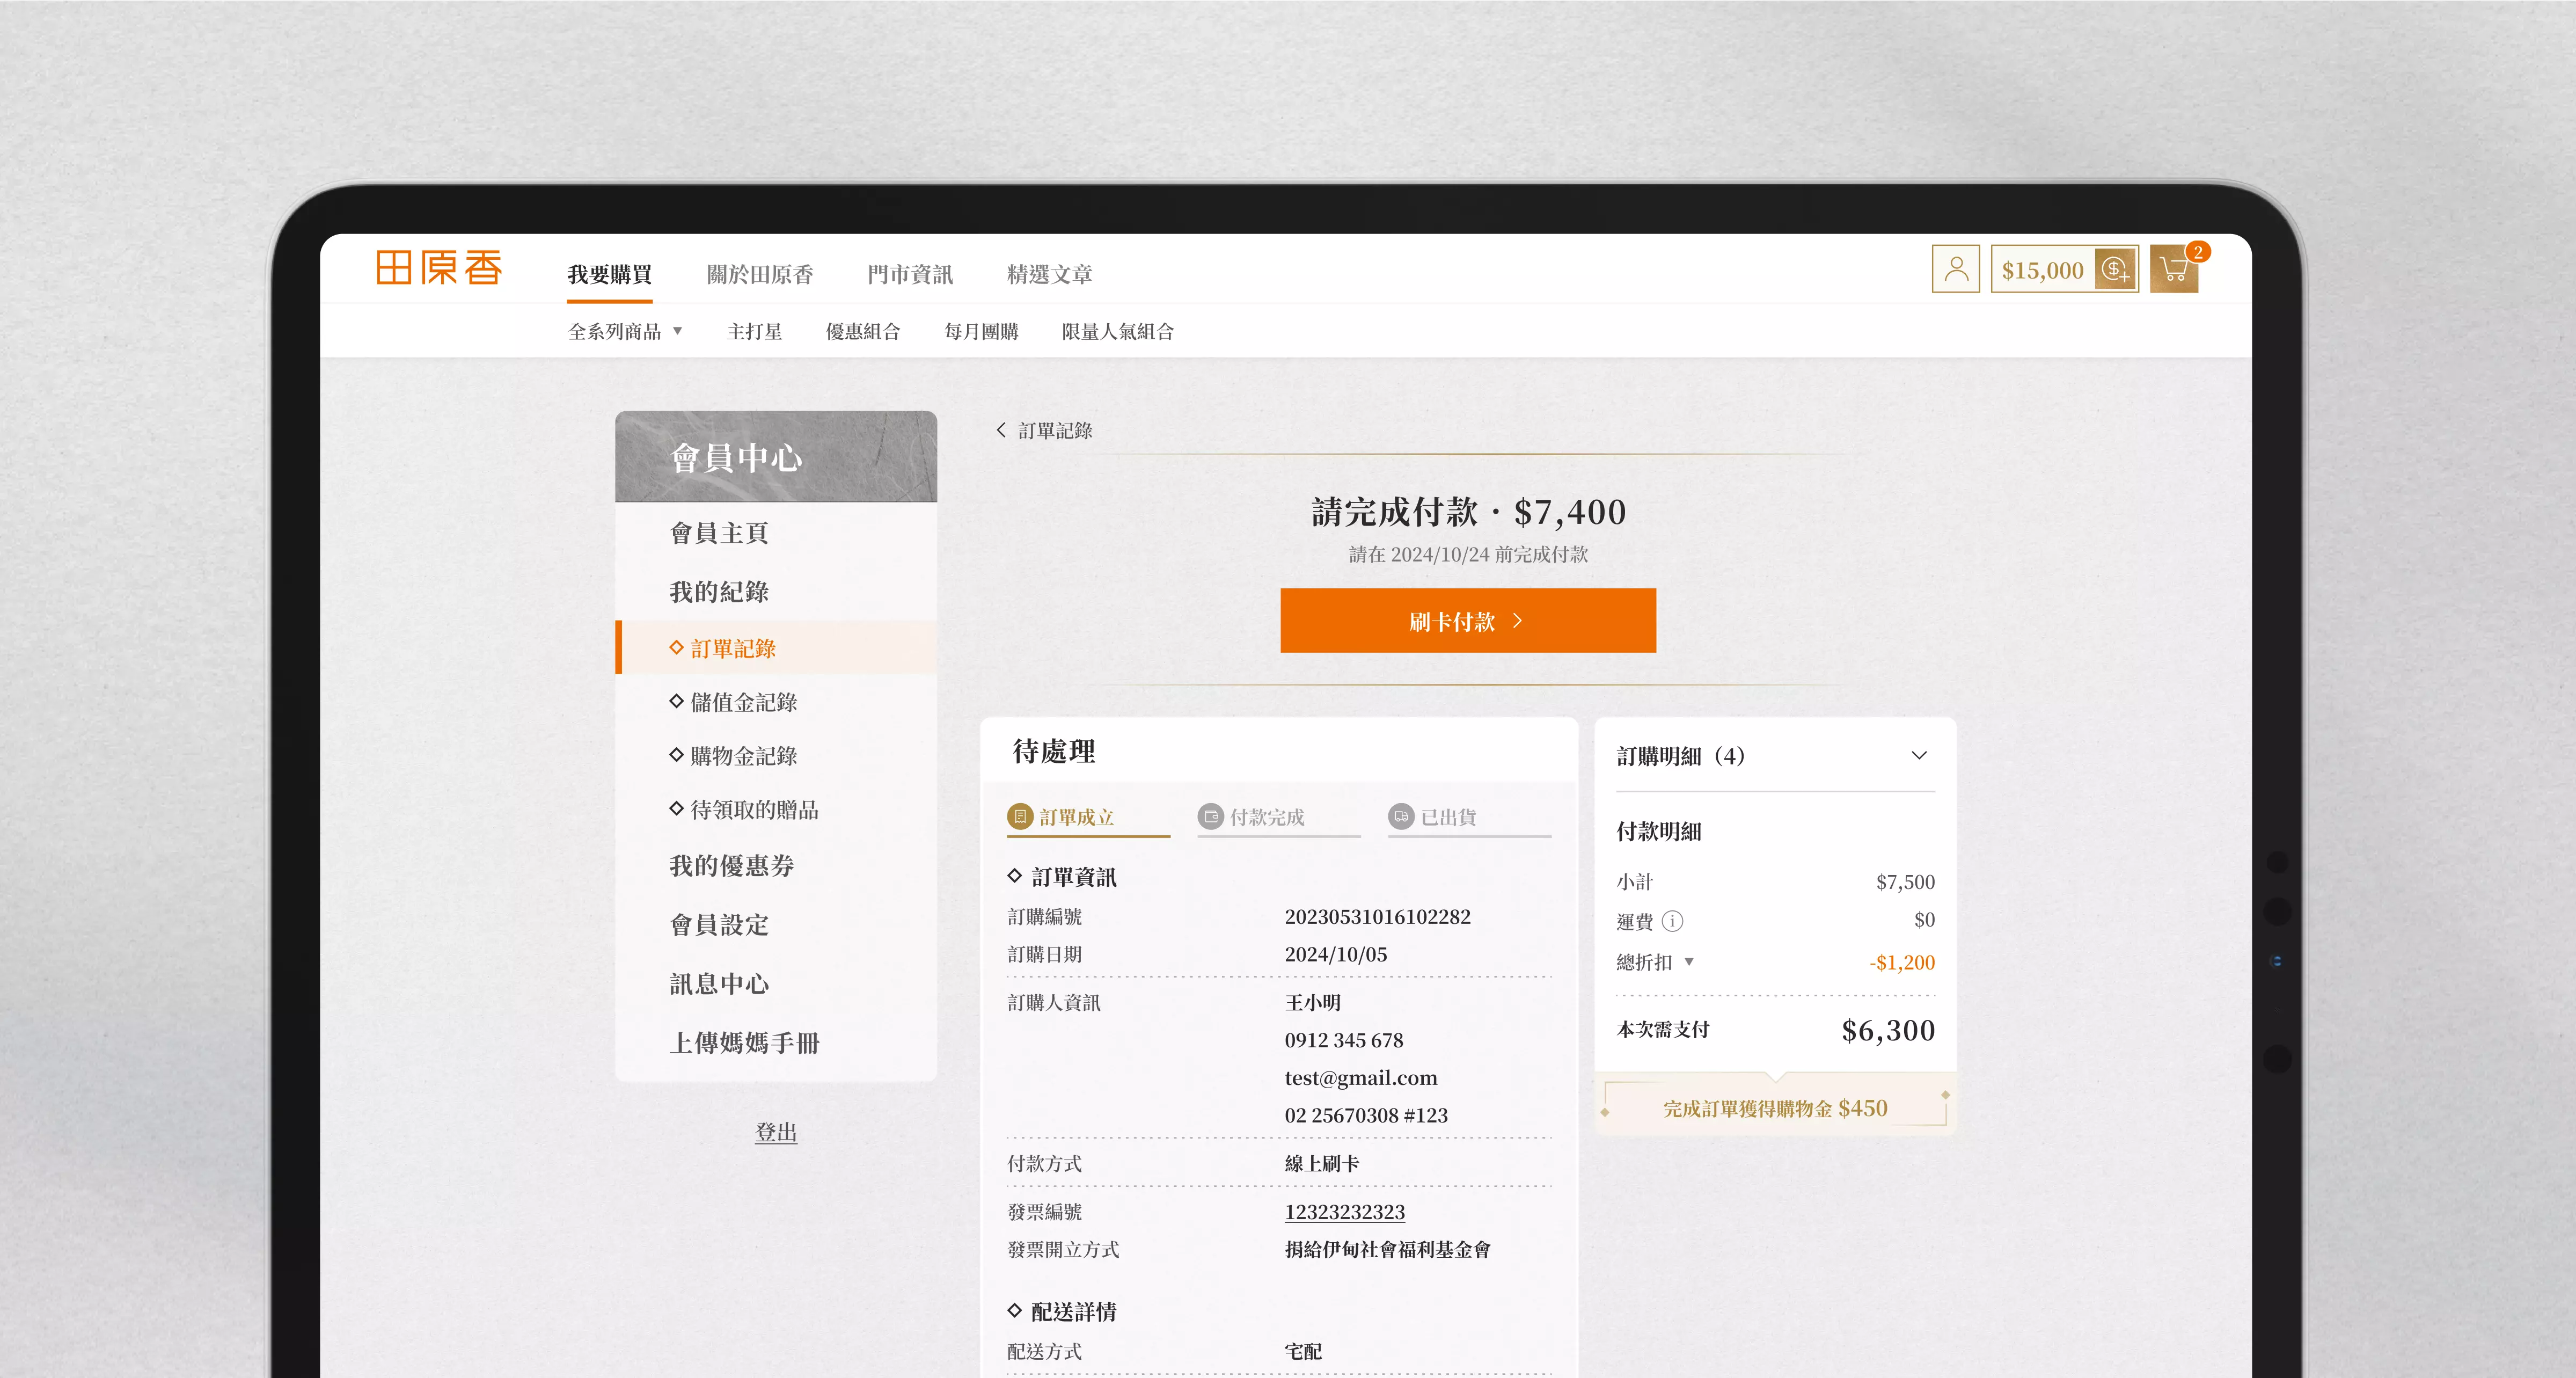
Task: Click the shopping cart icon
Action: [x=2173, y=270]
